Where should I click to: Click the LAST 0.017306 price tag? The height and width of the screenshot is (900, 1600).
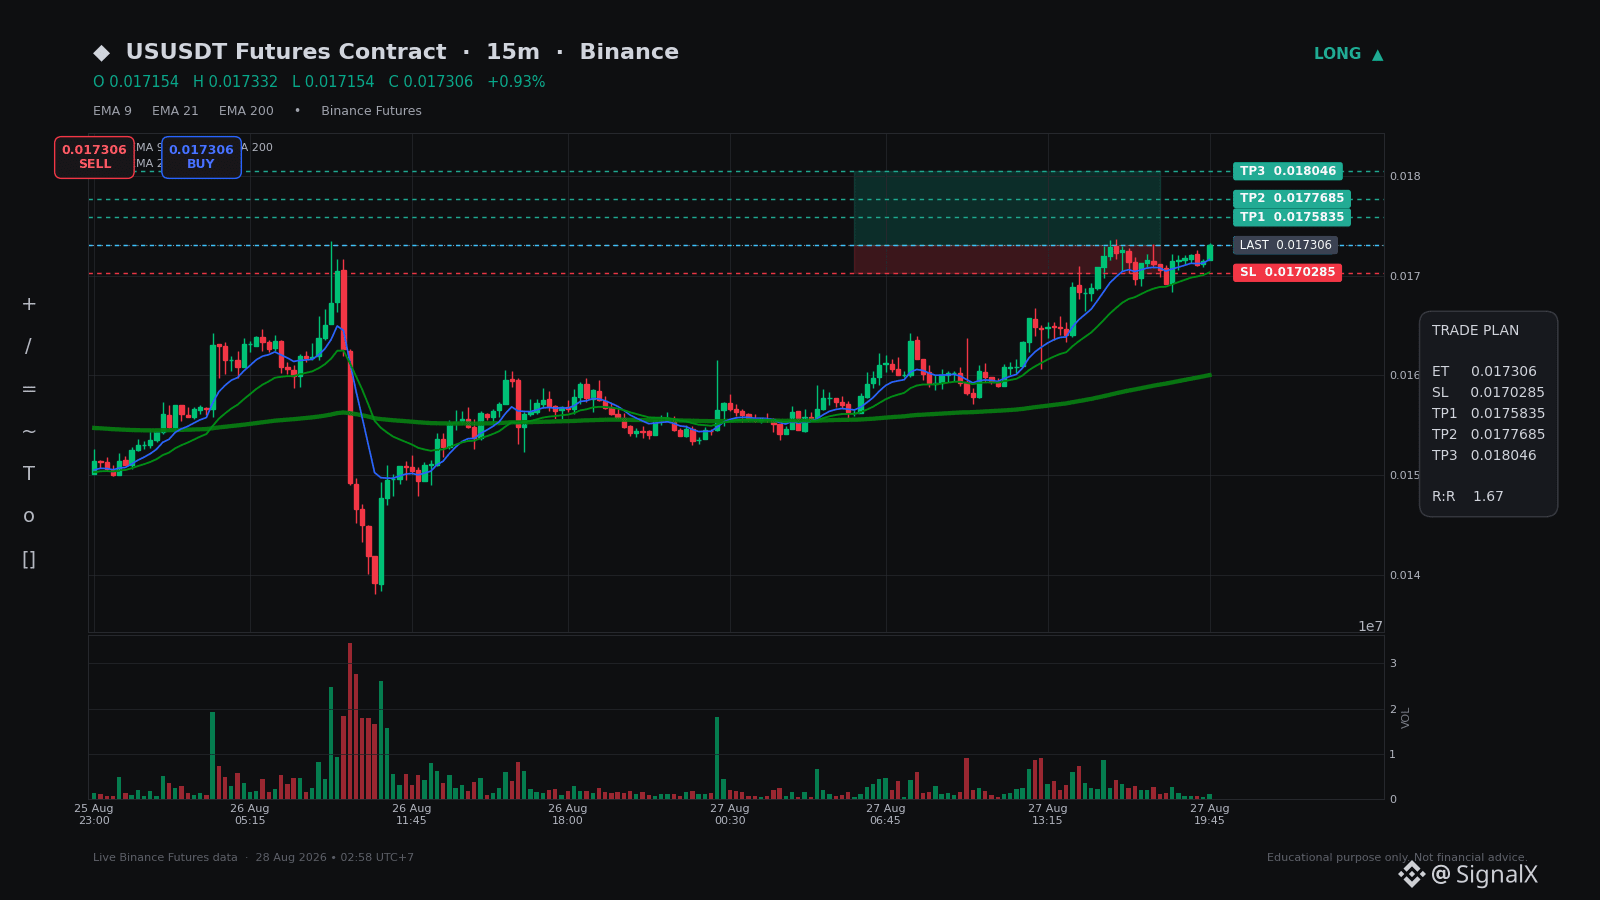click(1285, 245)
